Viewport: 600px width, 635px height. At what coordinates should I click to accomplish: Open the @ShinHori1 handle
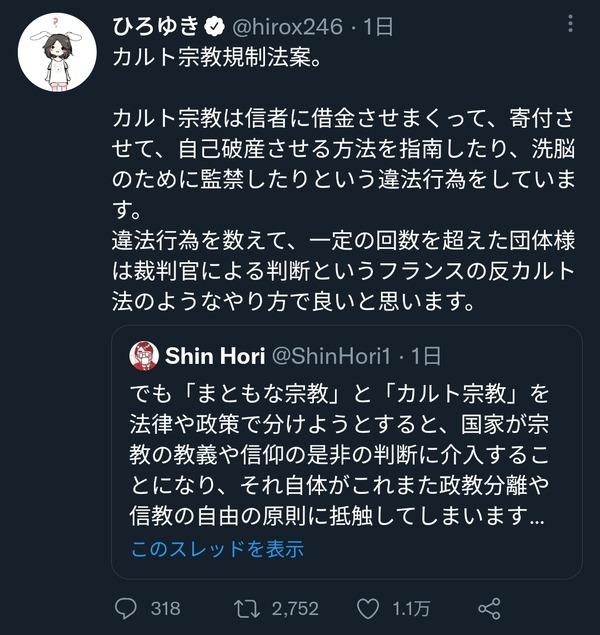click(x=331, y=356)
